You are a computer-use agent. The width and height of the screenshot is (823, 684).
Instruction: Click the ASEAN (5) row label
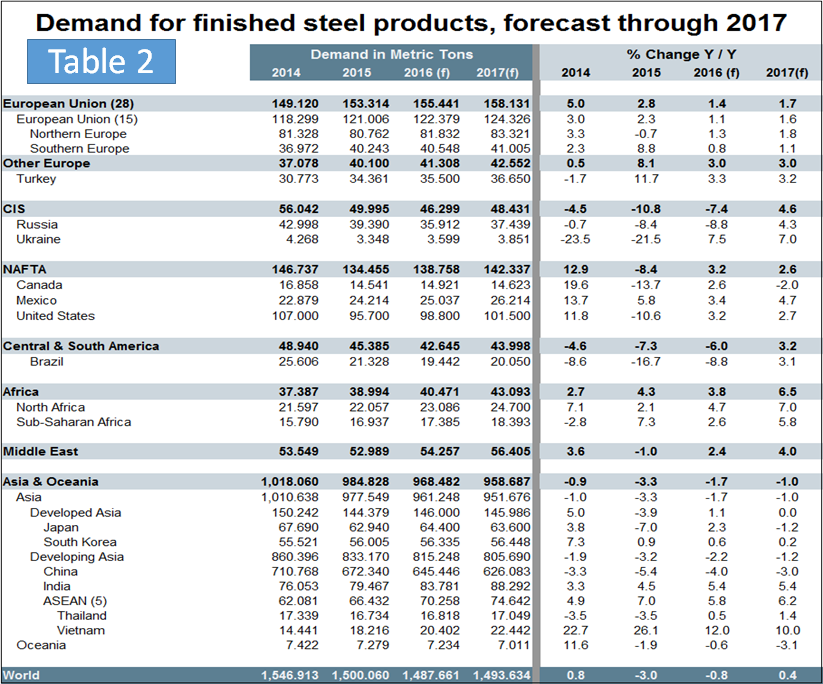pos(77,602)
